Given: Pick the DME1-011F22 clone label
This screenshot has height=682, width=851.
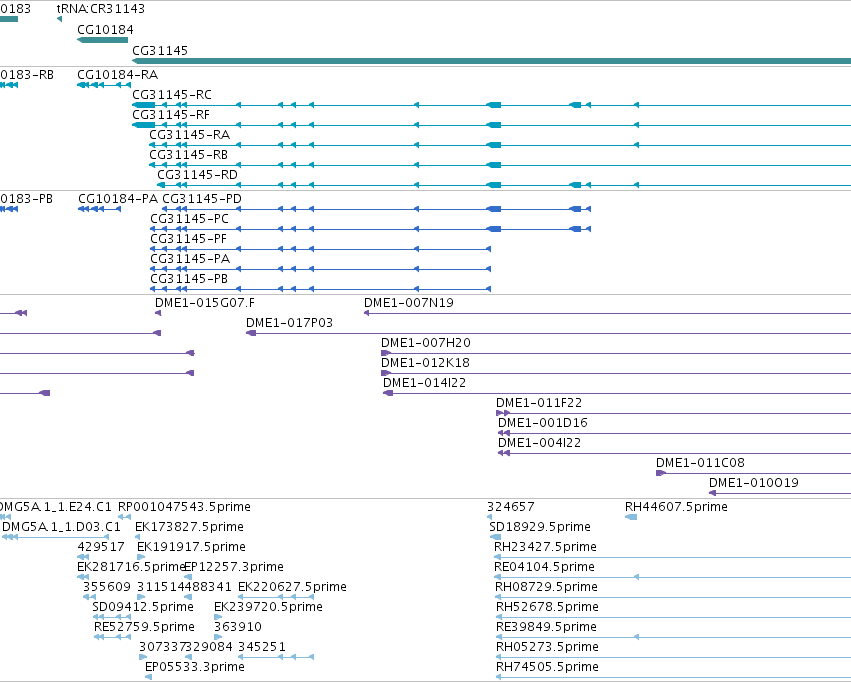Looking at the screenshot, I should click(539, 404).
